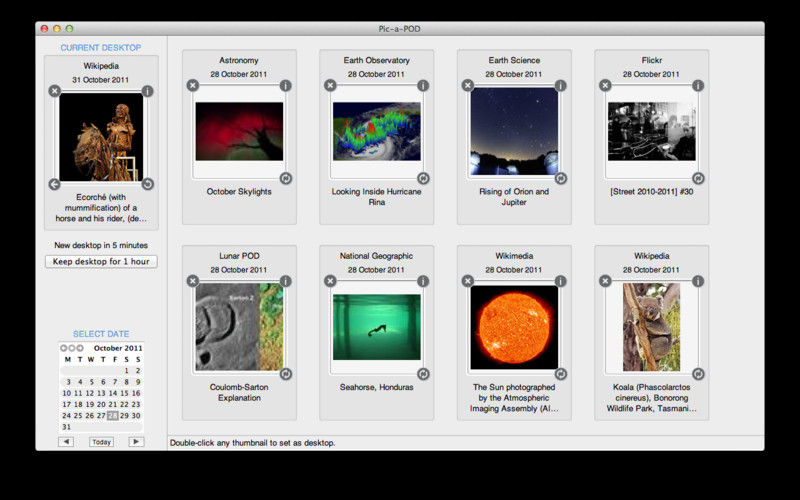
Task: Click the 'October 2011' calendar month label
Action: (118, 348)
